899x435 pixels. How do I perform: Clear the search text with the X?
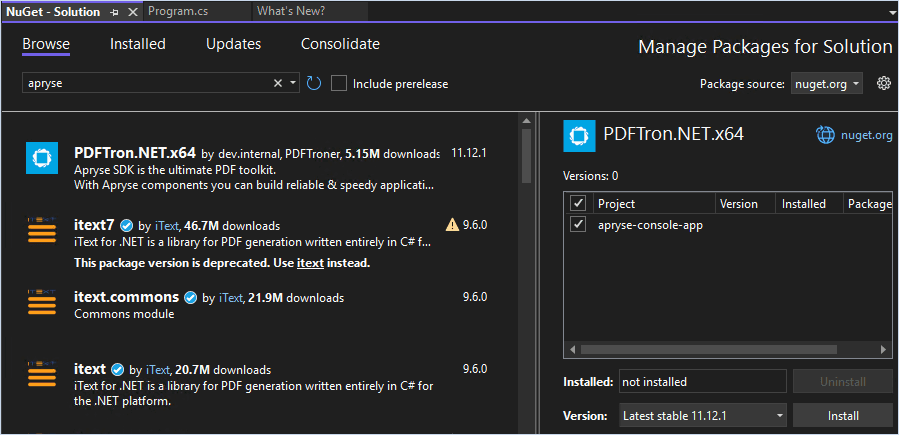(x=277, y=84)
